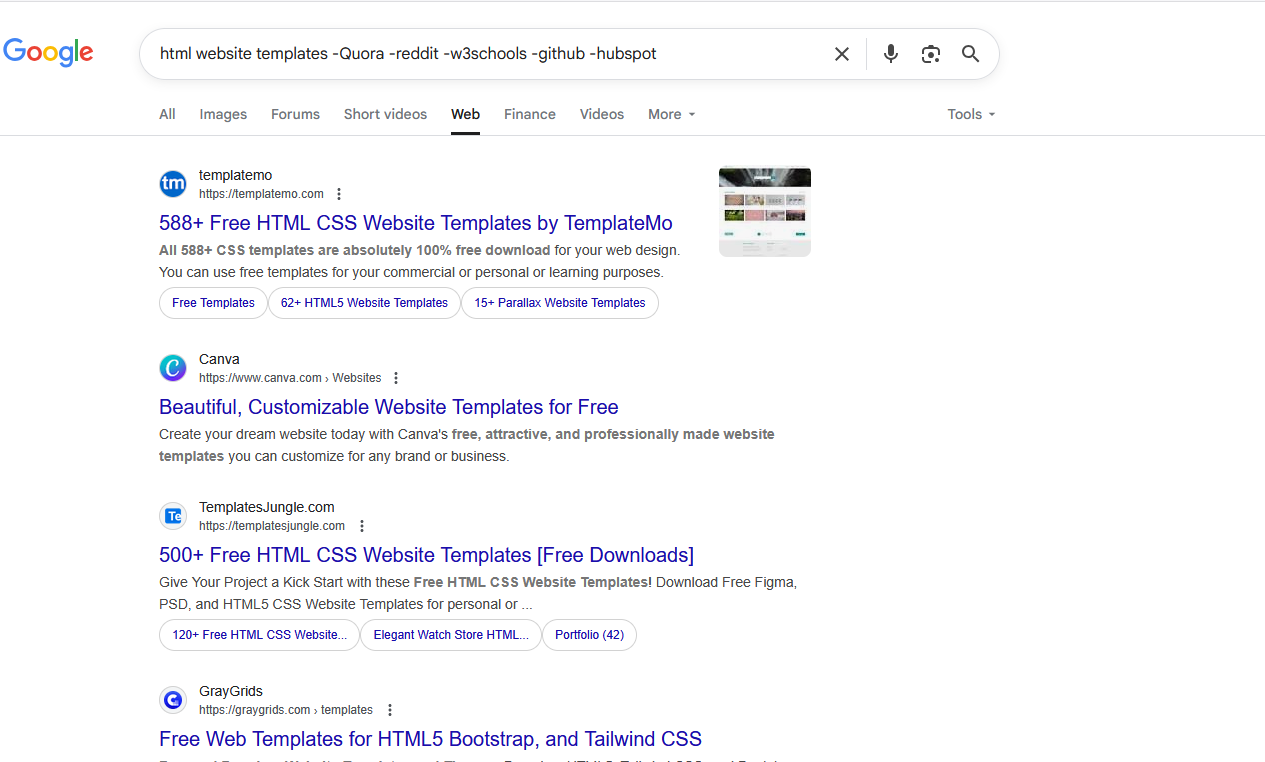Open three-dot menu for Canva result
1265x762 pixels.
[396, 378]
